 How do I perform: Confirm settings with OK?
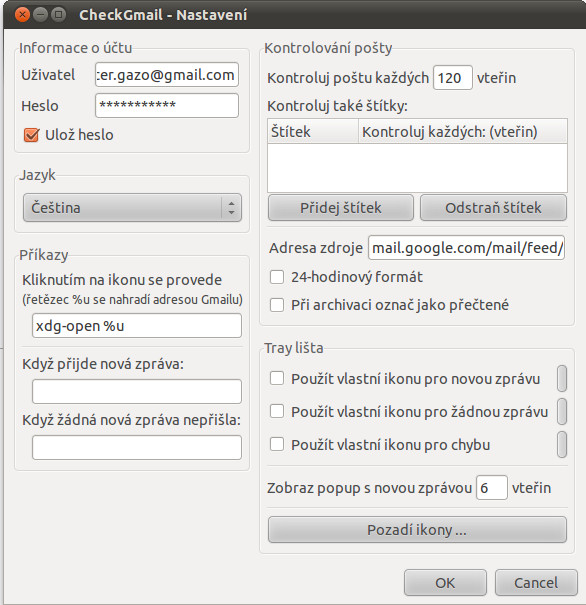[445, 583]
